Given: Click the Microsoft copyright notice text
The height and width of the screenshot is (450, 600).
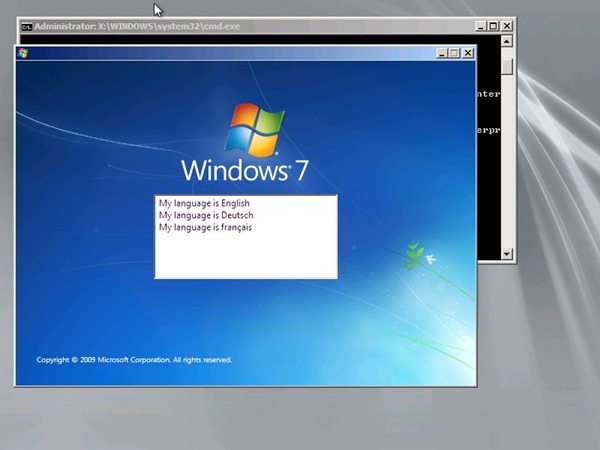Looking at the screenshot, I should (x=134, y=360).
